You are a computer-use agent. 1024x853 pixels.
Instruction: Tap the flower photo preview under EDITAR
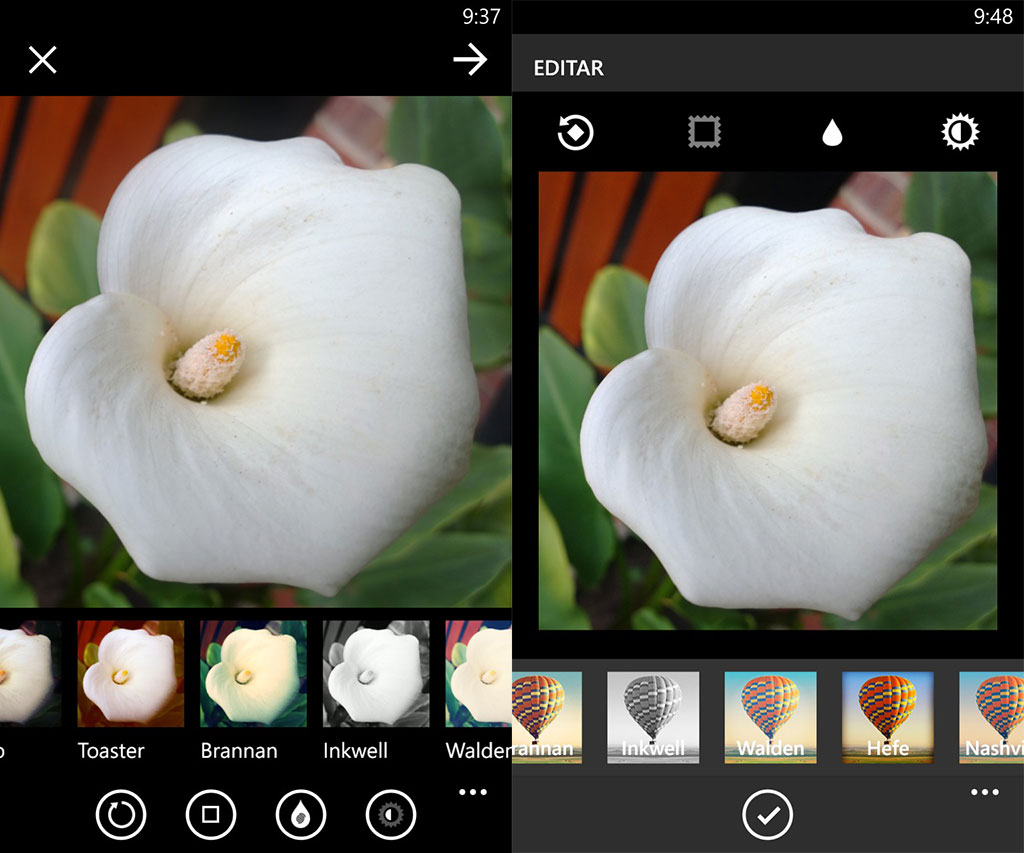(x=767, y=400)
